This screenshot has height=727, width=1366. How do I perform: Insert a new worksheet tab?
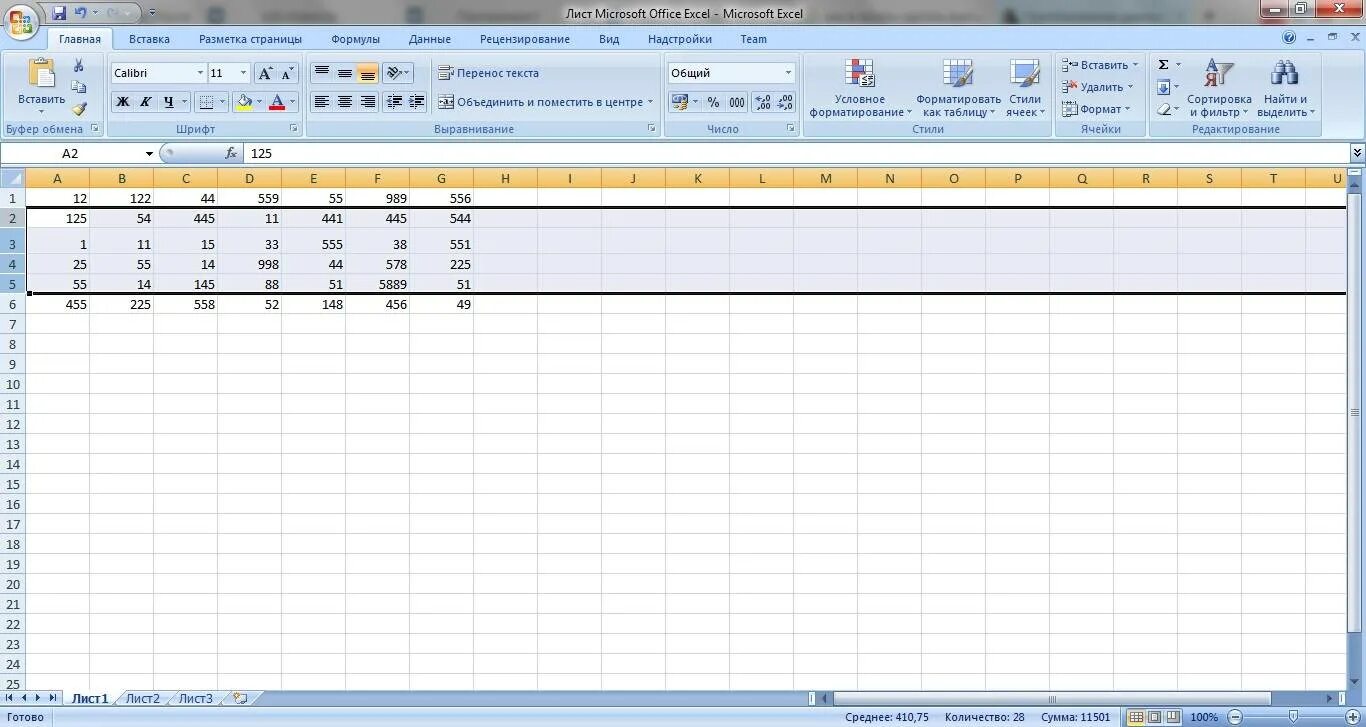tap(239, 698)
